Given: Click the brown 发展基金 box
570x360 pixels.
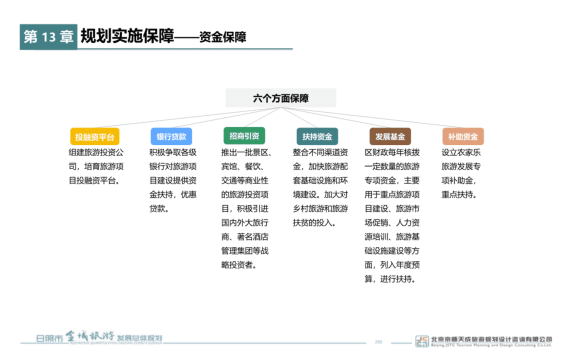Looking at the screenshot, I should tap(390, 136).
